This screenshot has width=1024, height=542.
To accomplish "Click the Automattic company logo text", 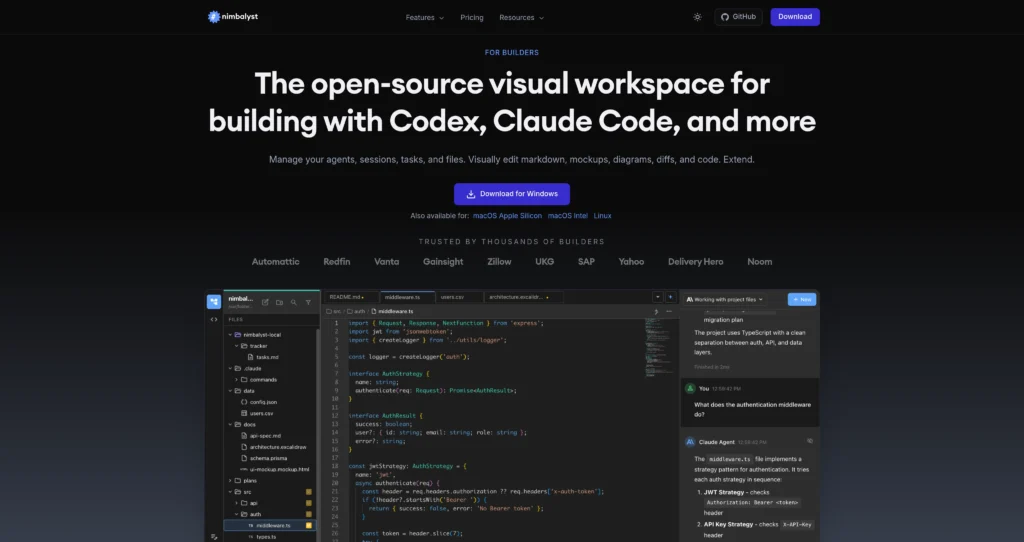I will (276, 262).
